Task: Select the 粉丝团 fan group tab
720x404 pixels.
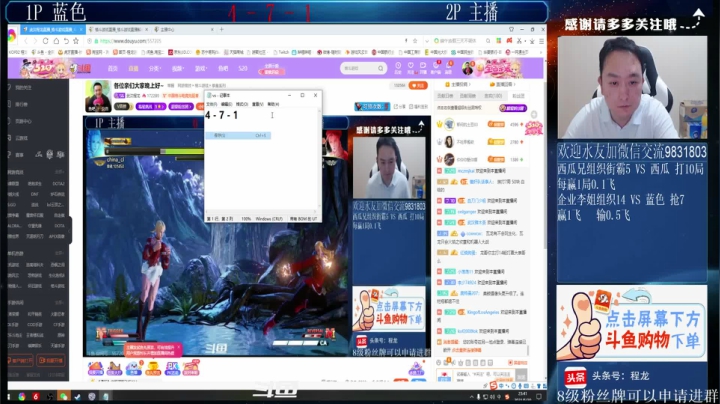Action: [x=518, y=96]
